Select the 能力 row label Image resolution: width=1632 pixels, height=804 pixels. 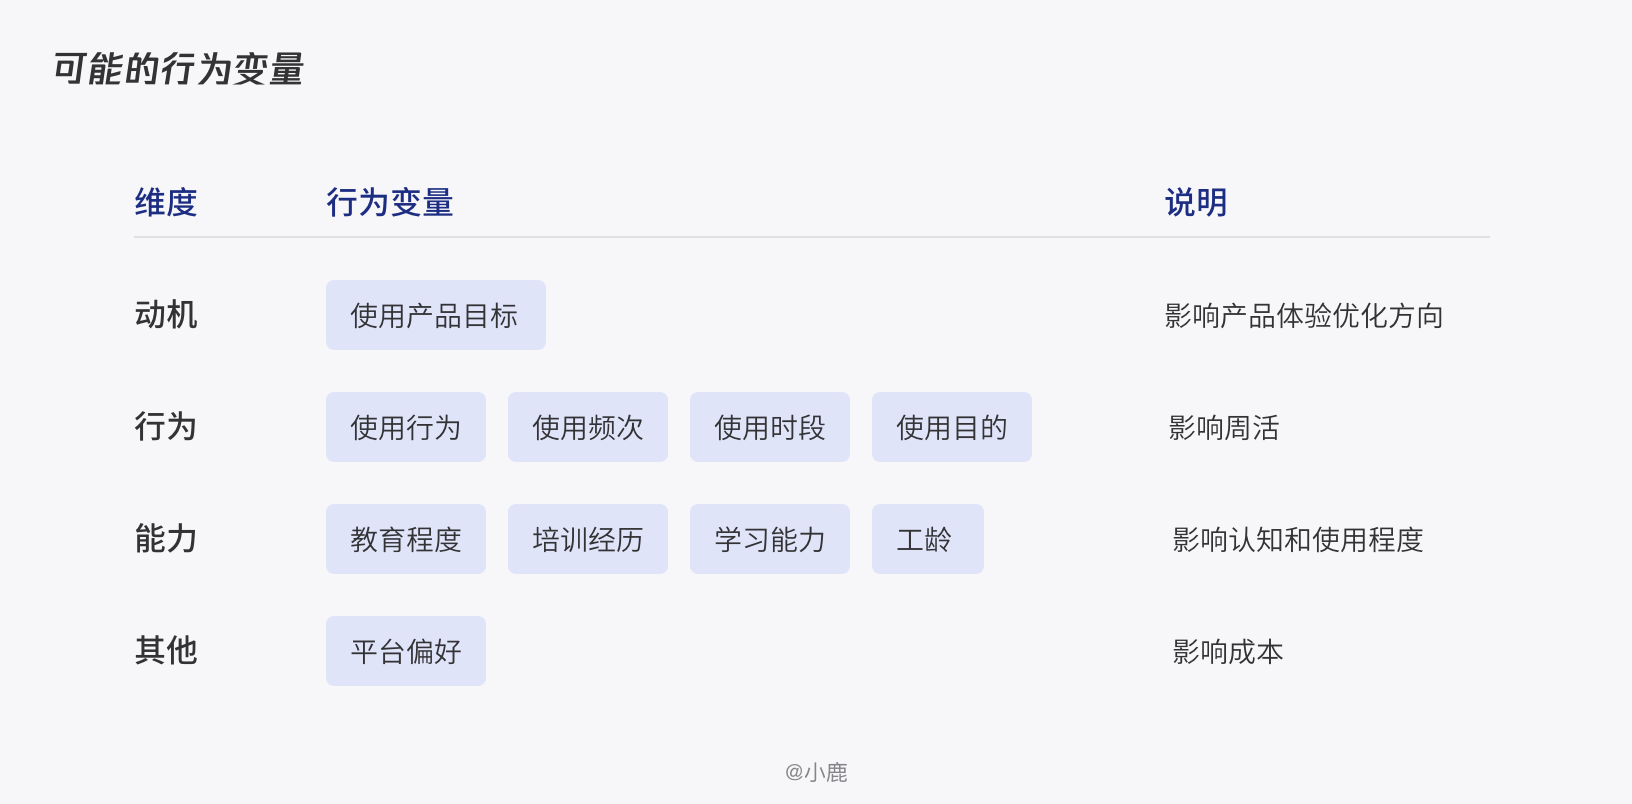[x=166, y=539]
